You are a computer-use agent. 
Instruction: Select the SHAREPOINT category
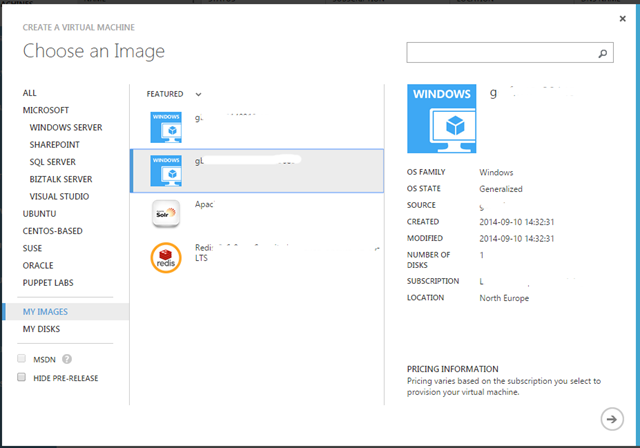pos(54,145)
